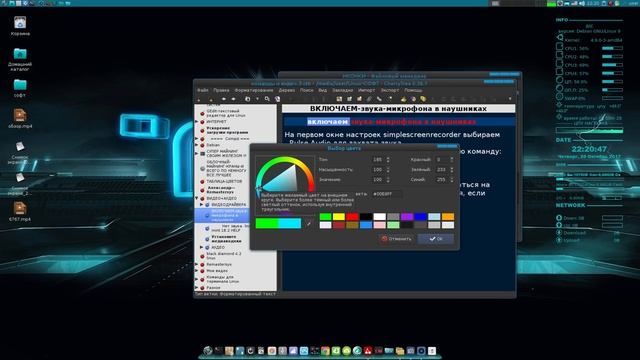Open the софт desktop folder
The image size is (640, 360).
(20, 88)
